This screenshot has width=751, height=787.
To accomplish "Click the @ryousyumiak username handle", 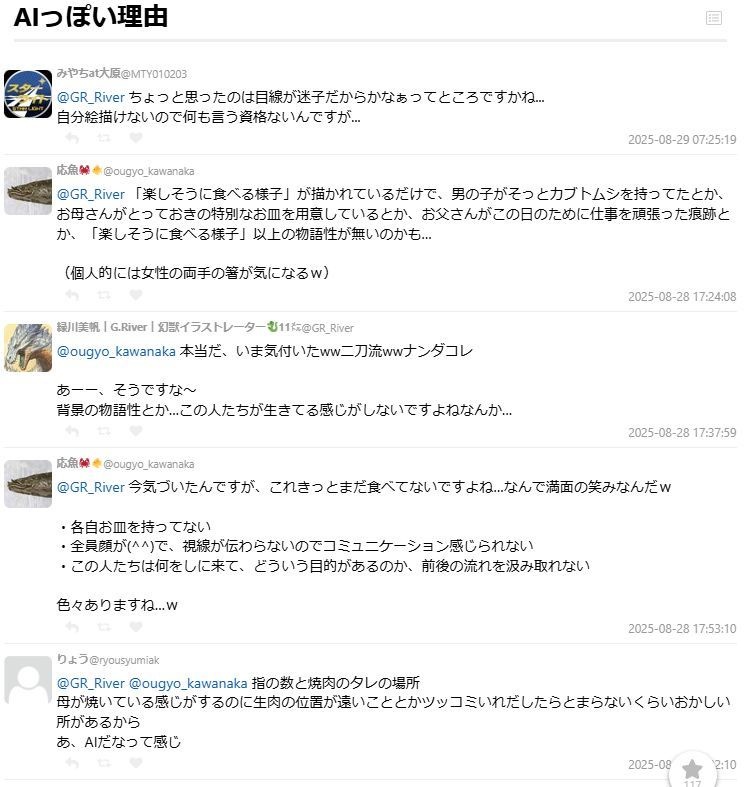I will (x=124, y=661).
